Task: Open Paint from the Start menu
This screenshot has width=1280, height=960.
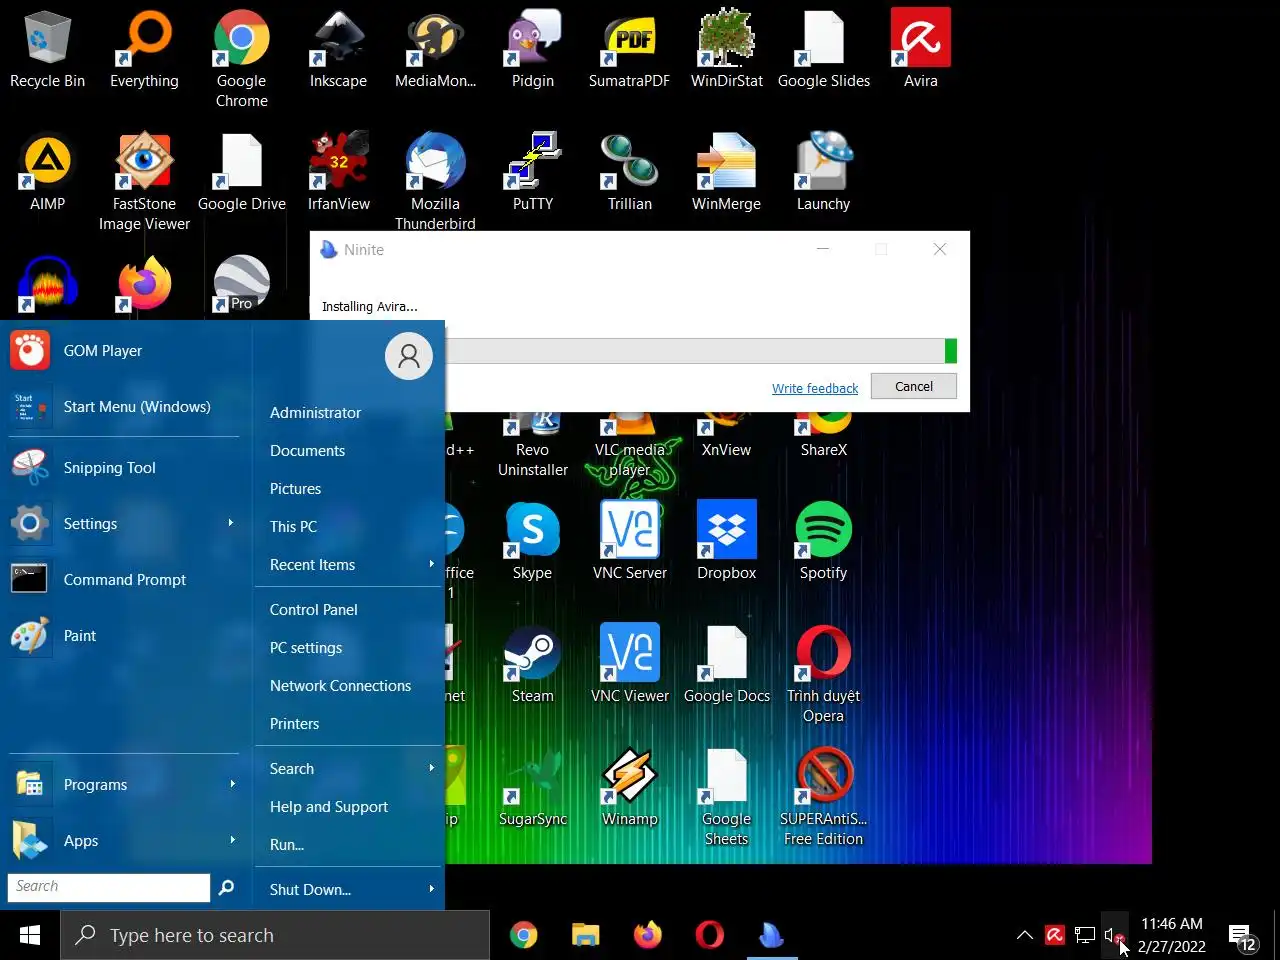Action: coord(124,635)
